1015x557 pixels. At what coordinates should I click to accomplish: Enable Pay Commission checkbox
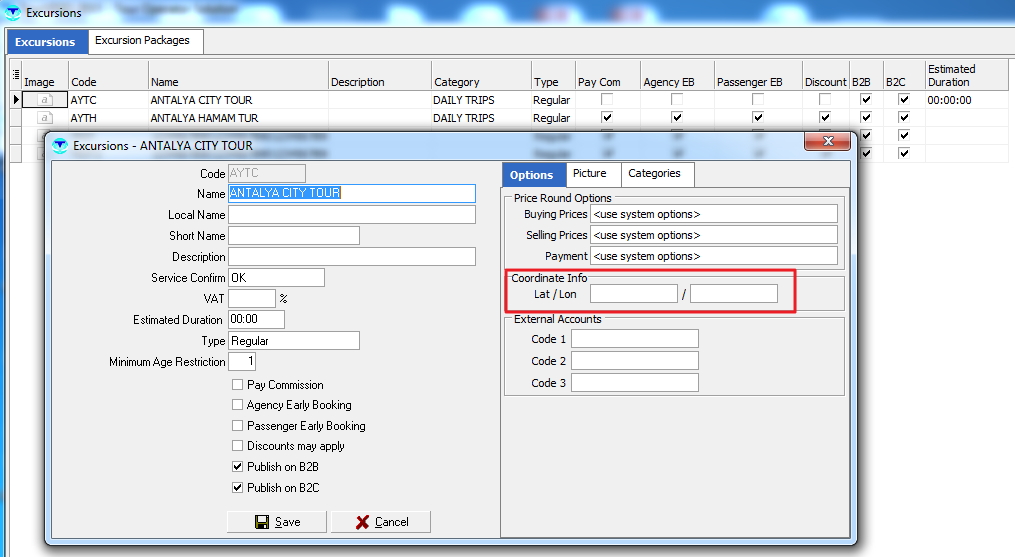point(237,385)
